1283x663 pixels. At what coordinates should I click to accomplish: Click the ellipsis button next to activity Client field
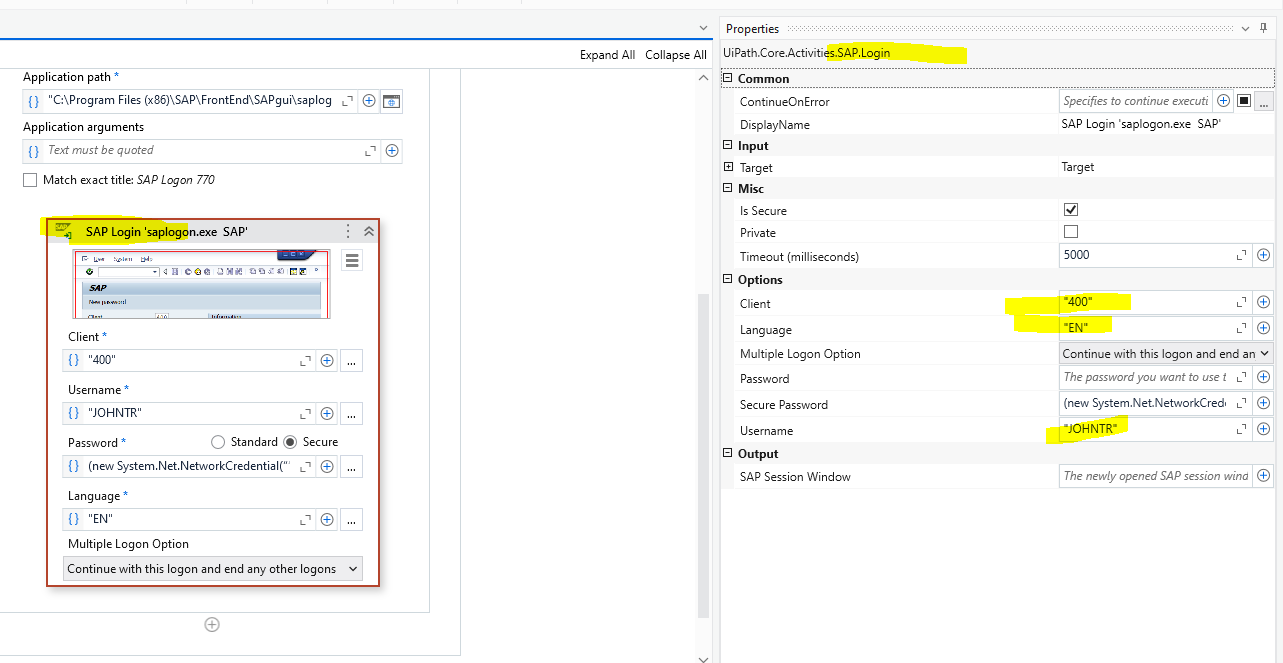coord(351,361)
